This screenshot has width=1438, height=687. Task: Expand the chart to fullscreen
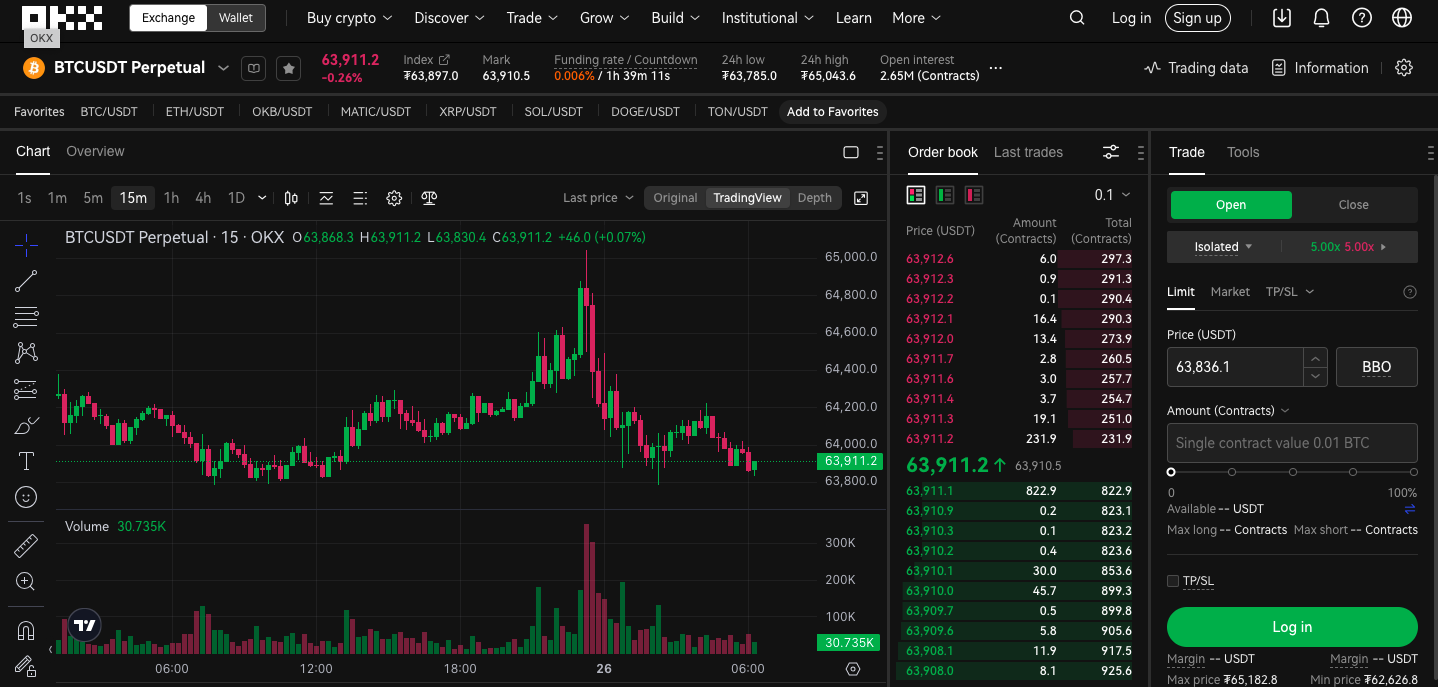(x=861, y=198)
